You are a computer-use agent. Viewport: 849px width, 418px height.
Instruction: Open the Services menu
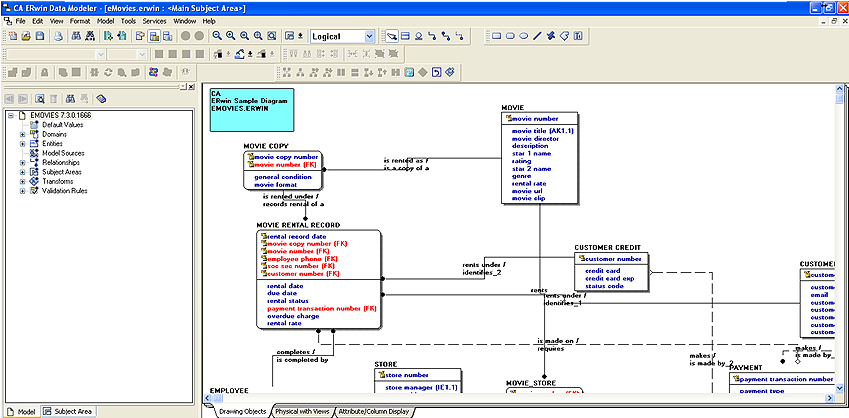pos(154,20)
